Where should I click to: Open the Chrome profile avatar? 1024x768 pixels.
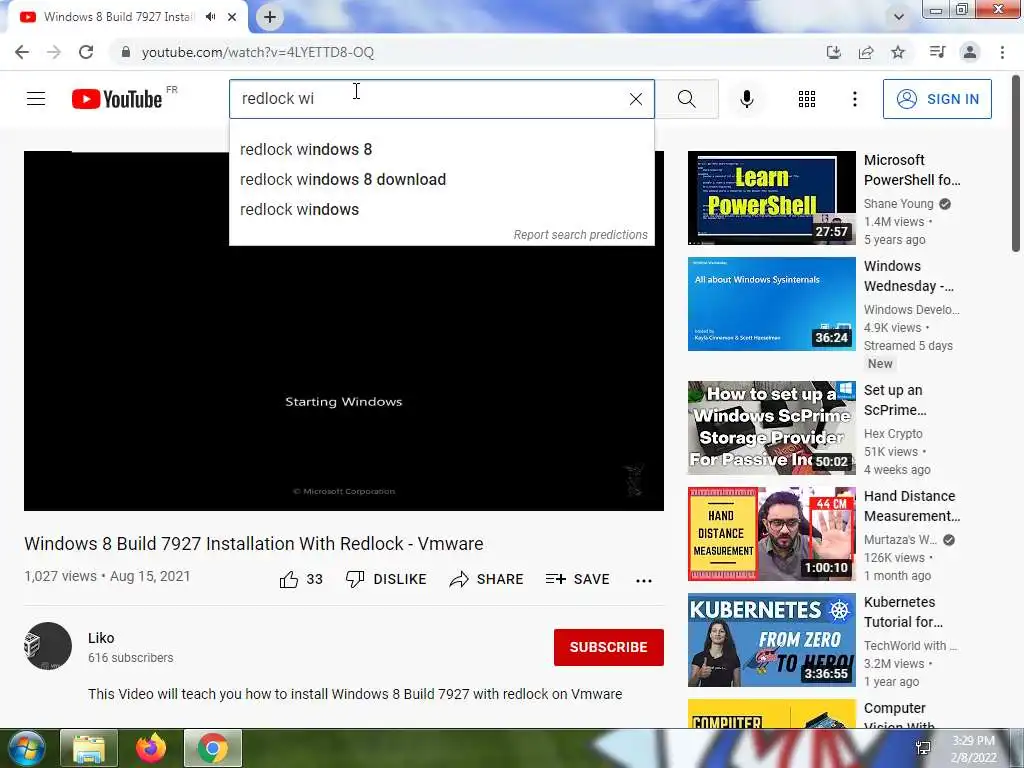[x=970, y=52]
